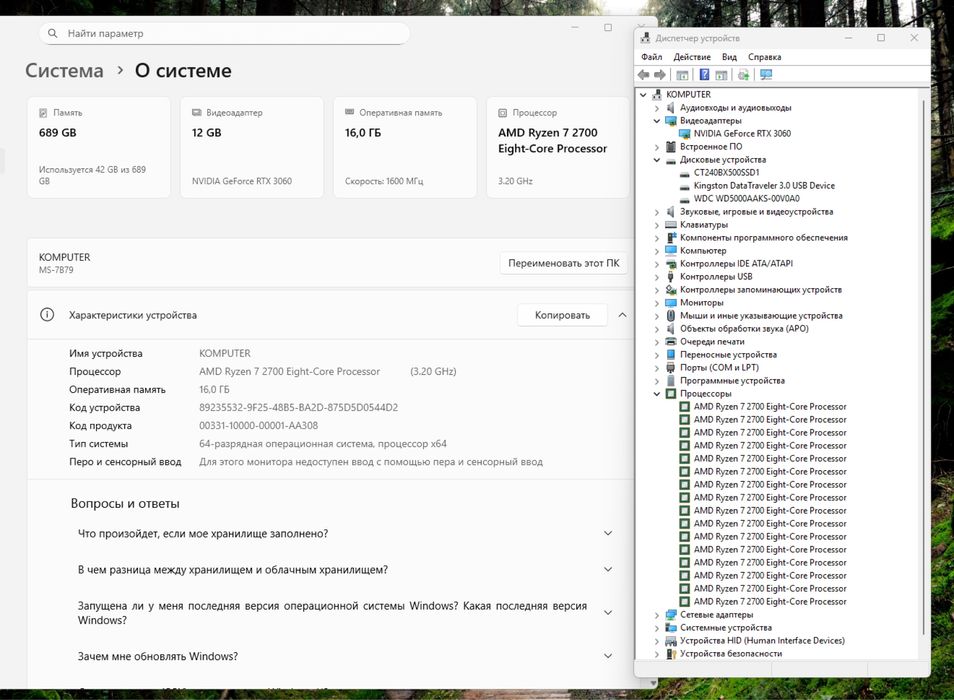Viewport: 954px width, 700px height.
Task: Scan for hardware changes toolbar icon
Action: coord(765,75)
